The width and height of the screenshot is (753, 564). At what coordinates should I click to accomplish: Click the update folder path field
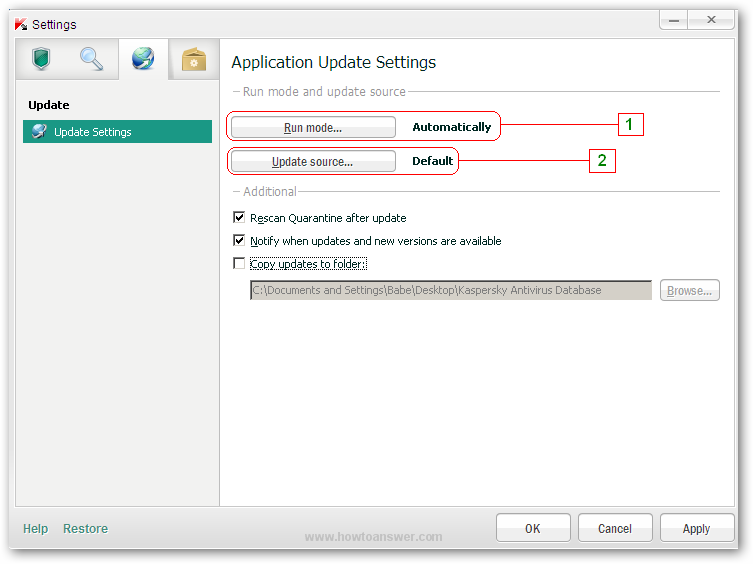point(451,290)
